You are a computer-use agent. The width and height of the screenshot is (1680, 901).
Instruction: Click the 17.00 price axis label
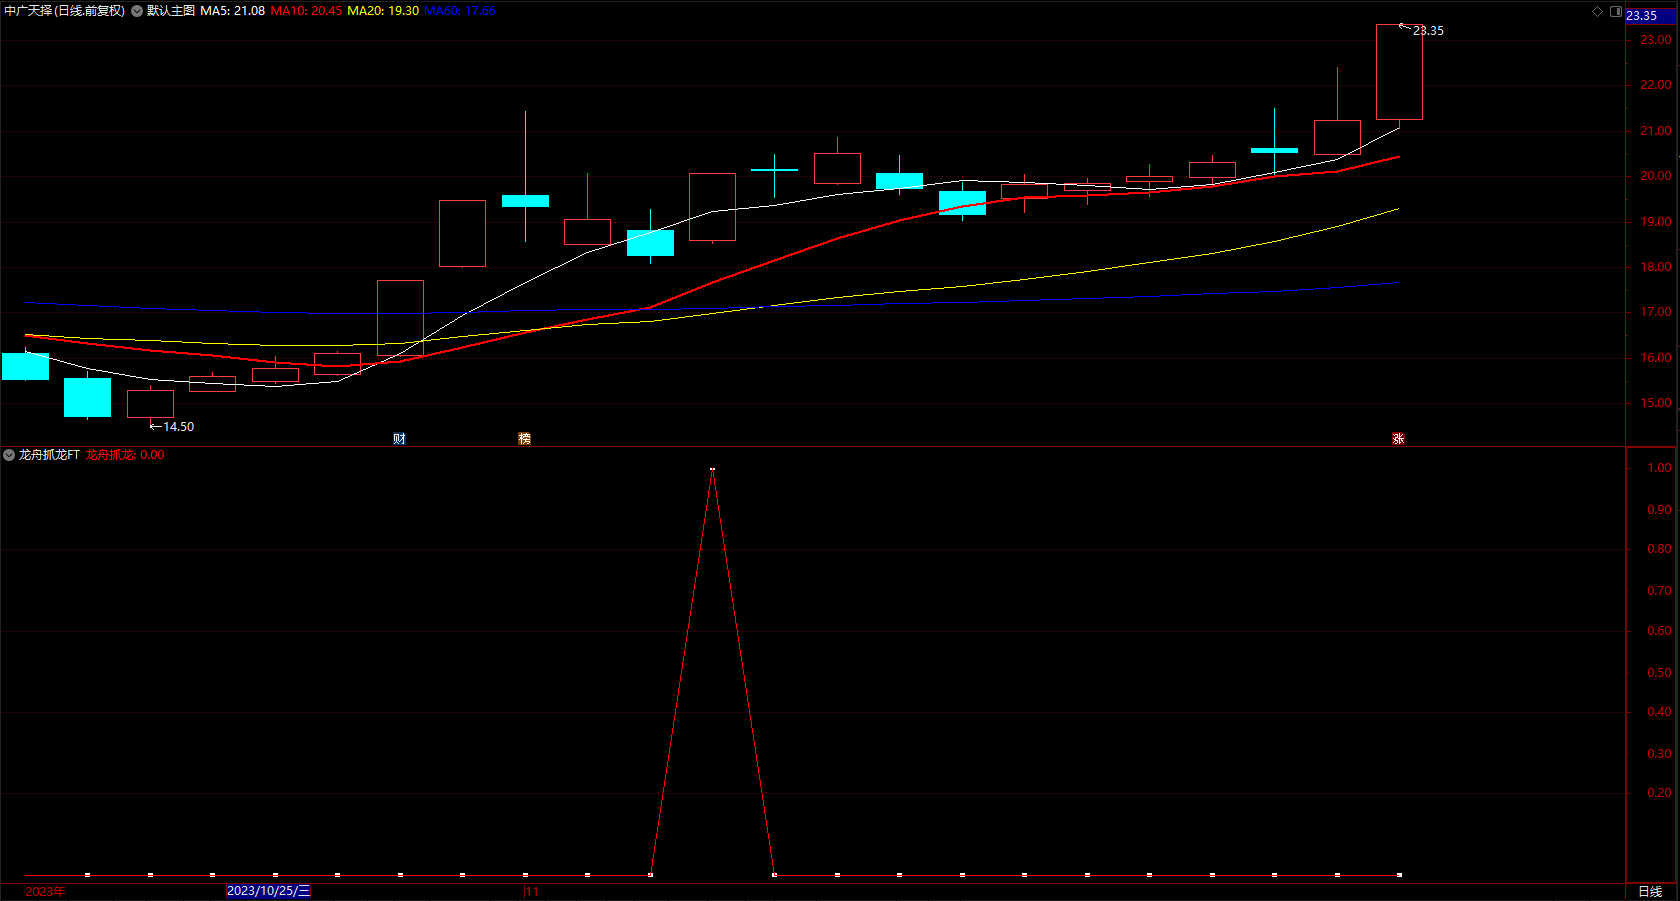[x=1655, y=312]
